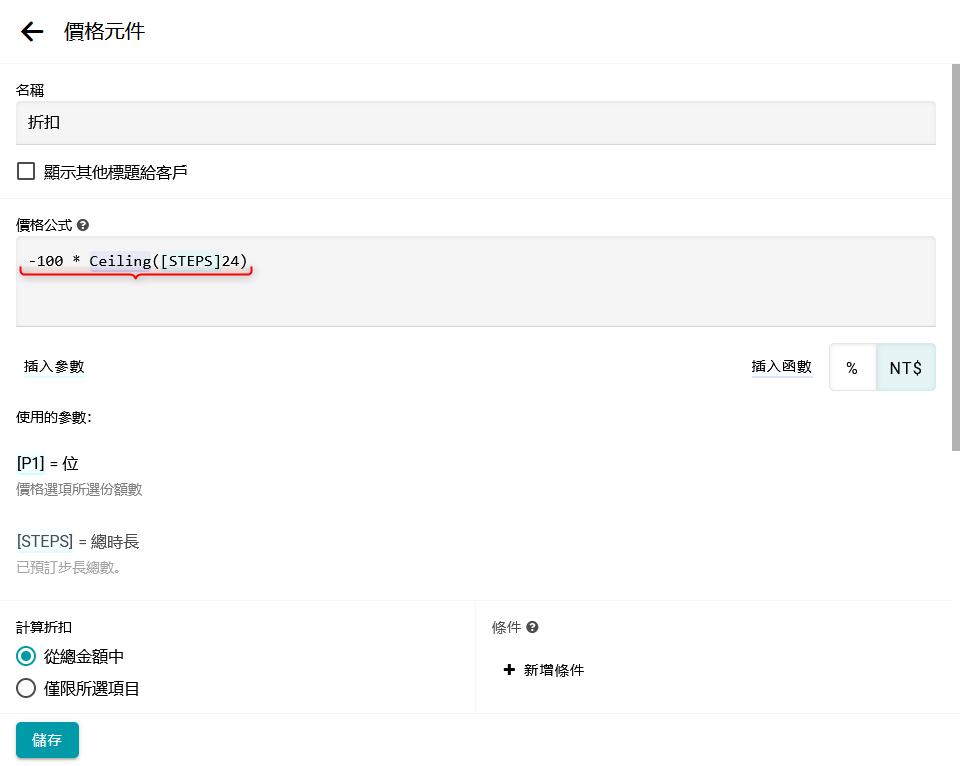Screen dimensions: 960x766
Task: Click the [STEPS] token inside the formula
Action: click(189, 261)
